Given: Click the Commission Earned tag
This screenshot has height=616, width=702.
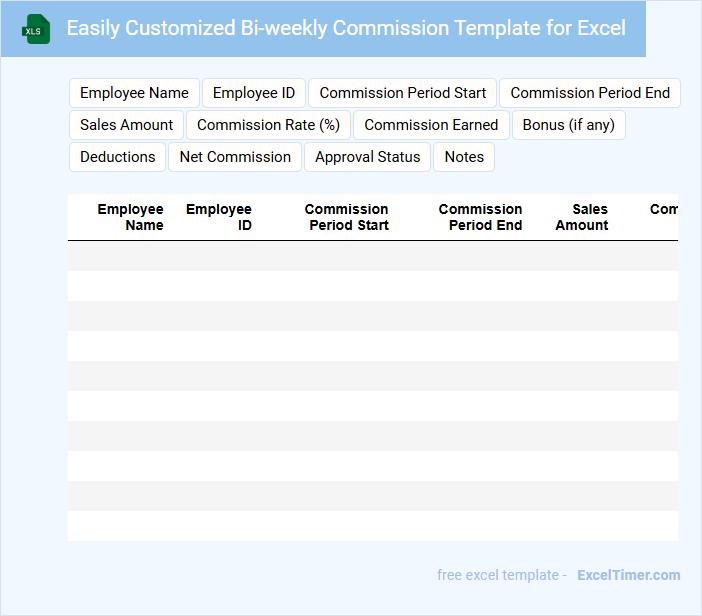Looking at the screenshot, I should 431,125.
